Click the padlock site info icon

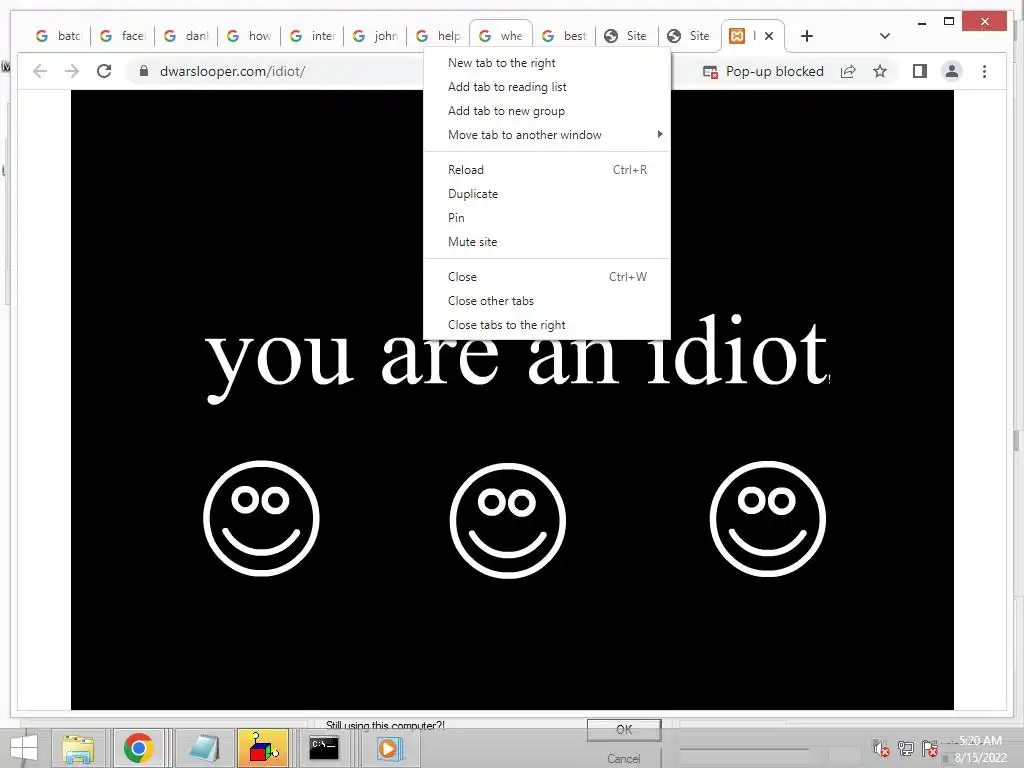144,71
